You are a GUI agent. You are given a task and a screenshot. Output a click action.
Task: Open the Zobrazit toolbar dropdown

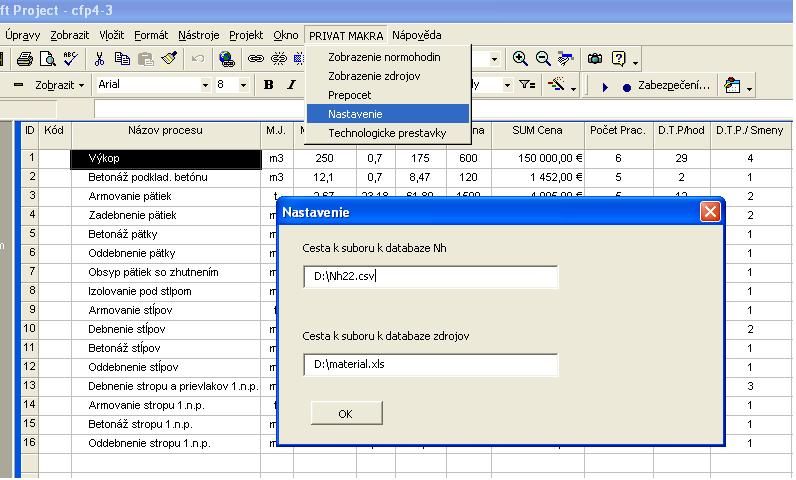pos(61,86)
